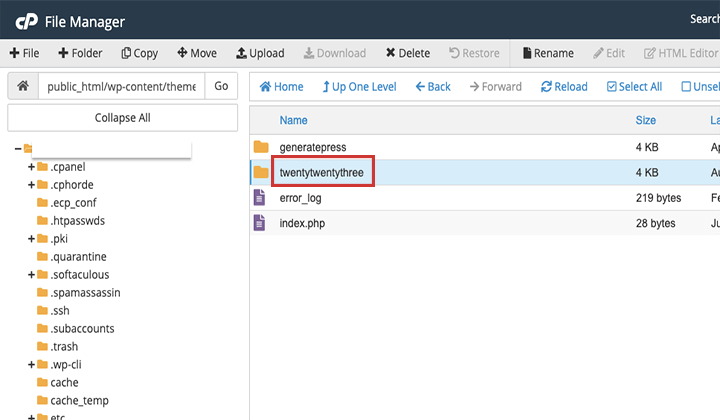This screenshot has width=720, height=420.
Task: Open the Copy tool in toolbar
Action: [140, 53]
